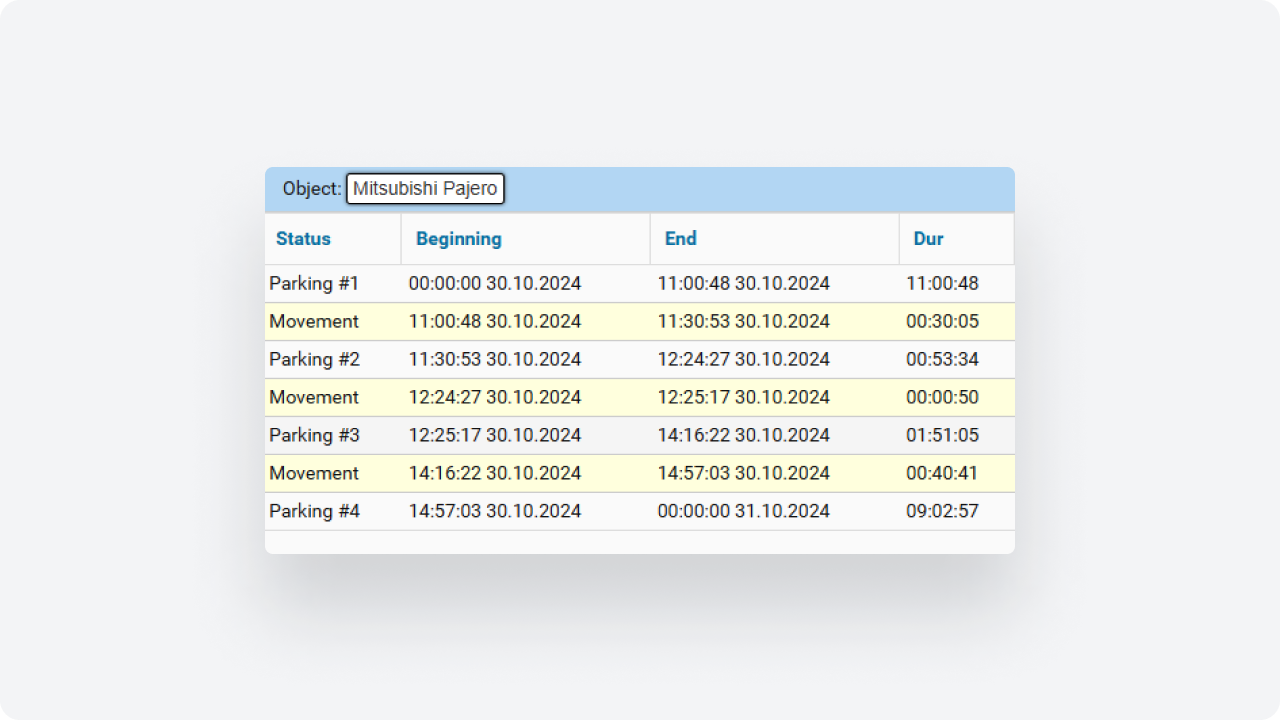
Task: Click the 00:30:05 duration value
Action: pos(942,322)
